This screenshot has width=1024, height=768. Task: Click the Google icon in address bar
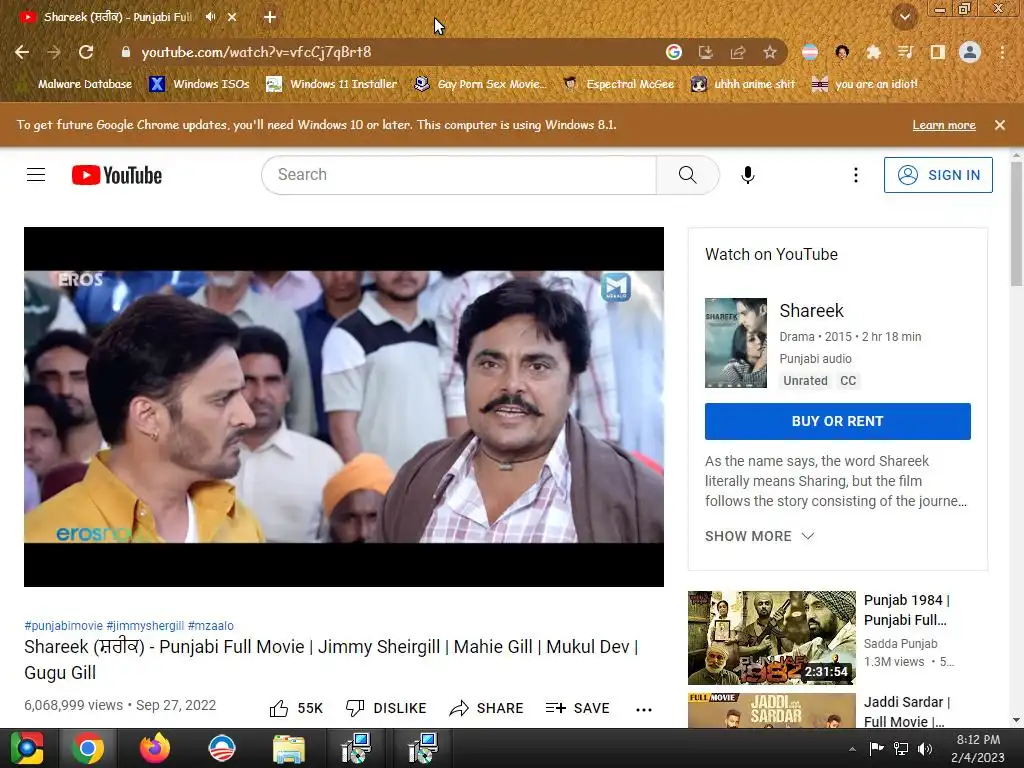[x=674, y=52]
